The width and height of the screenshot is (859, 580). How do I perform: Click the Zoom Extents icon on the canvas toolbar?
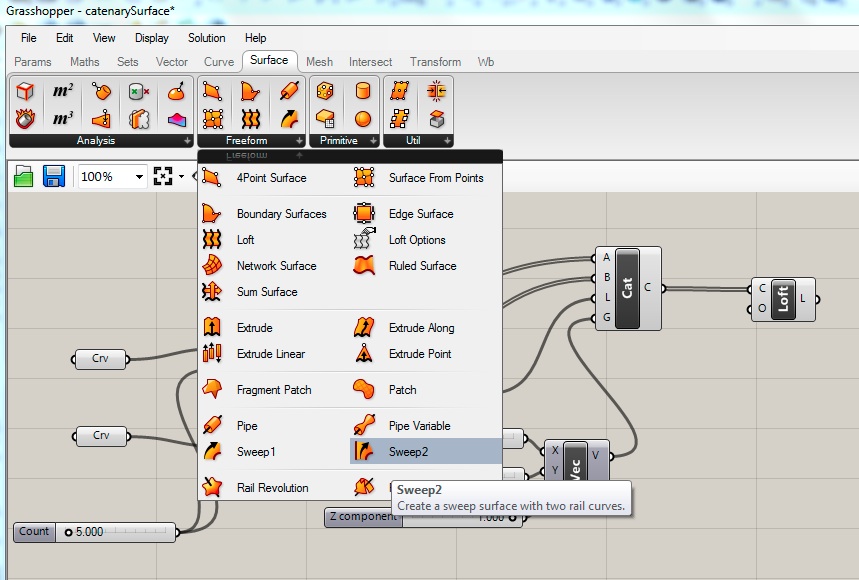pos(163,176)
